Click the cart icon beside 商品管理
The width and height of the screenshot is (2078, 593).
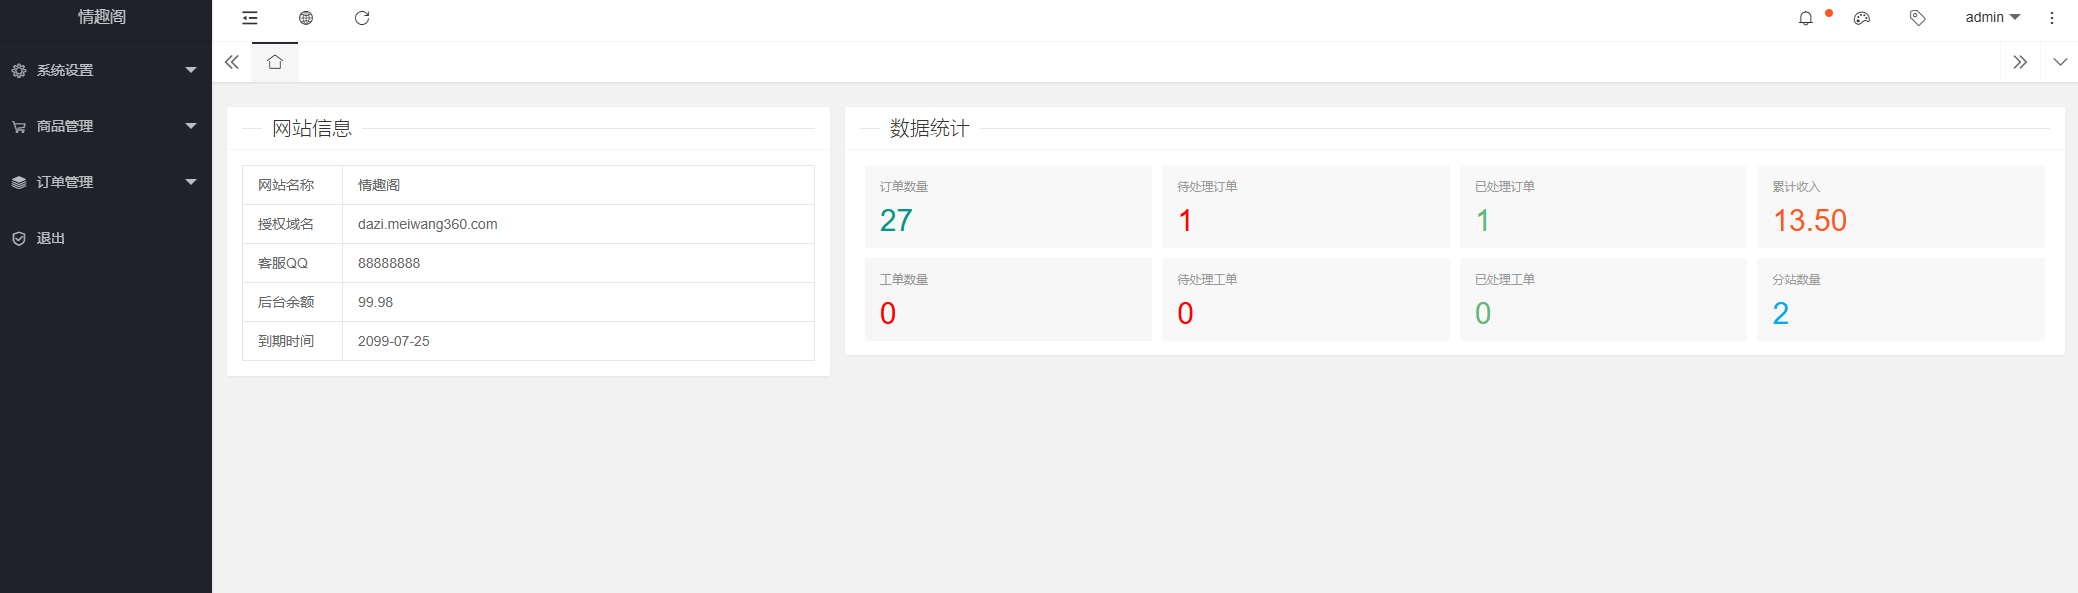(x=19, y=127)
